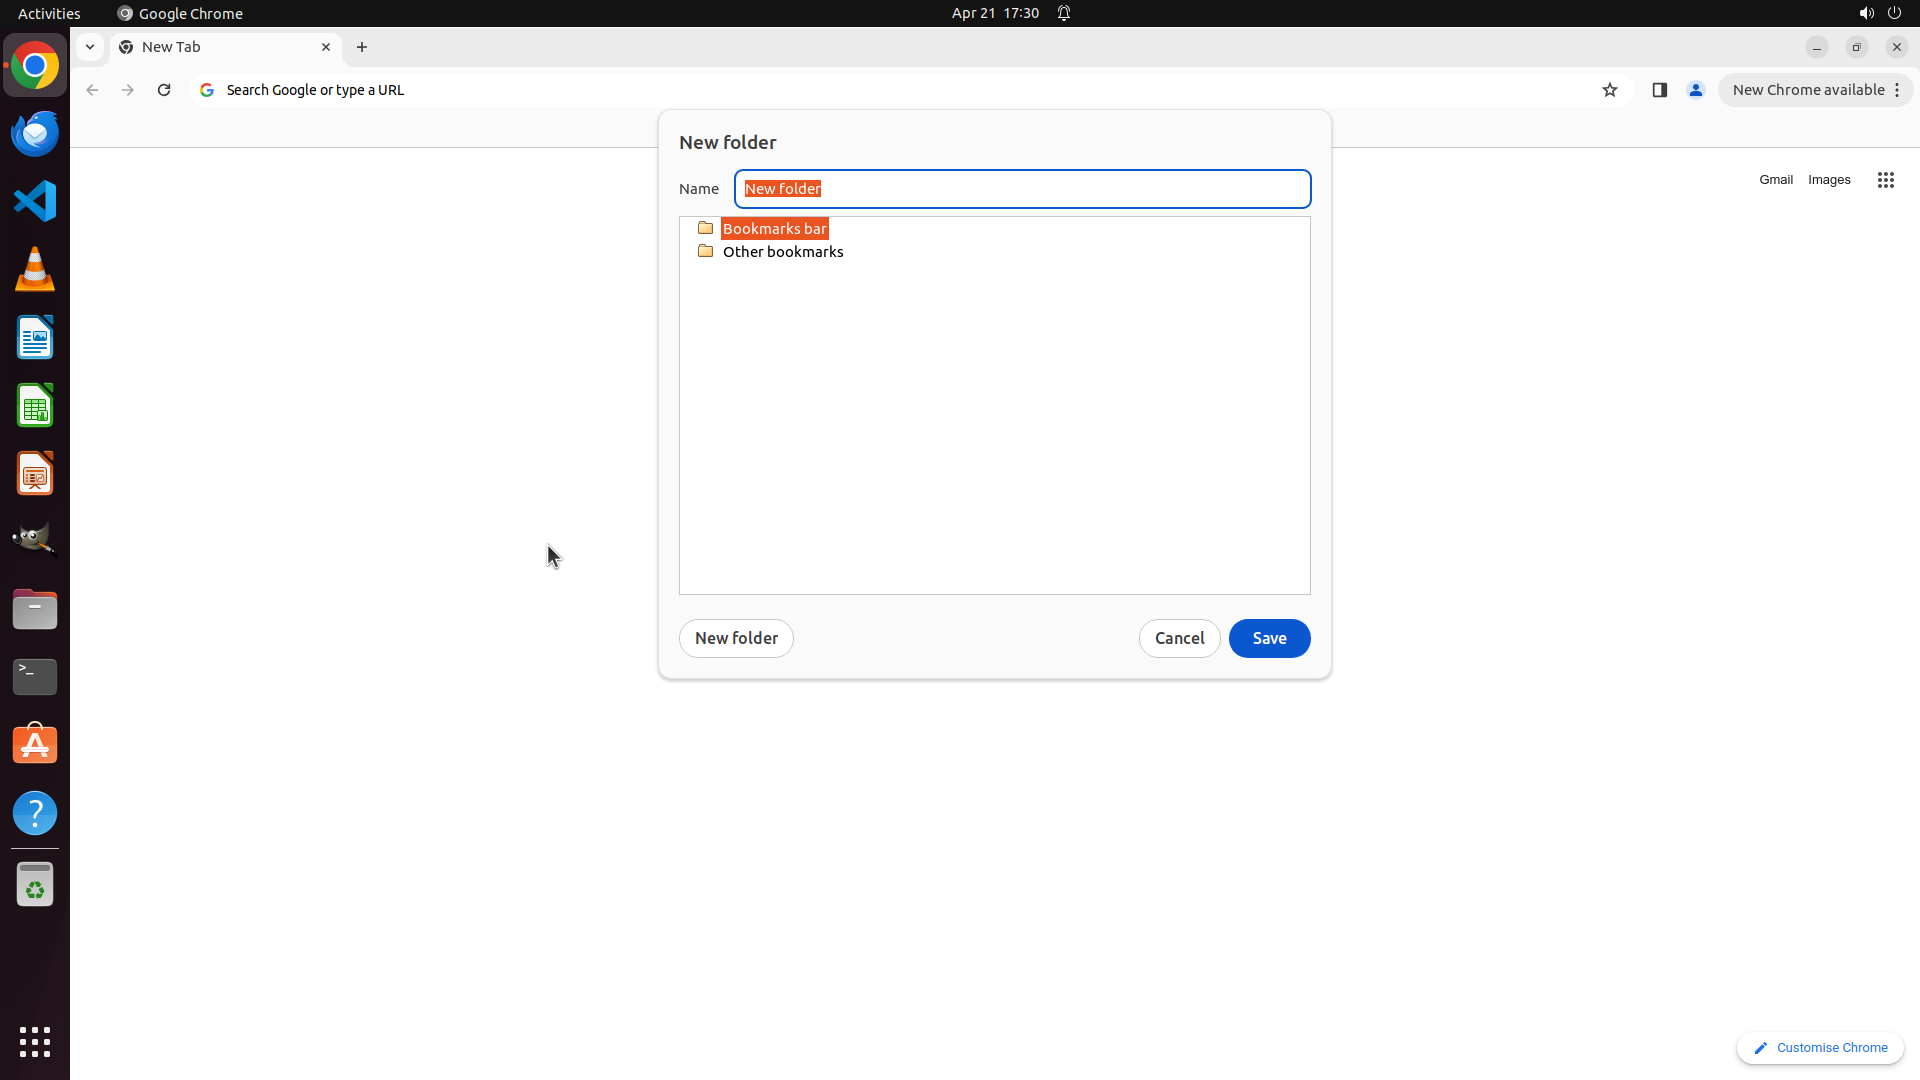
Task: Reload the current page
Action: [x=164, y=90]
